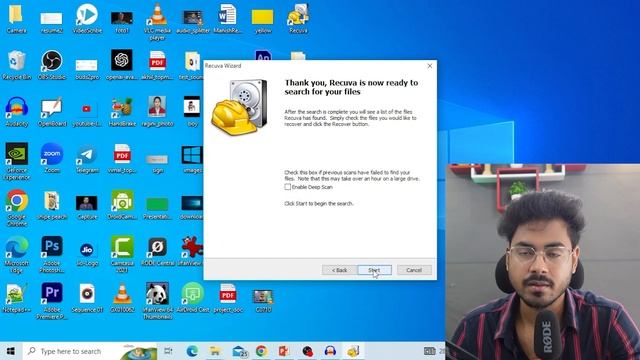
Task: Switch to Audacity on the taskbar
Action: tap(330, 351)
